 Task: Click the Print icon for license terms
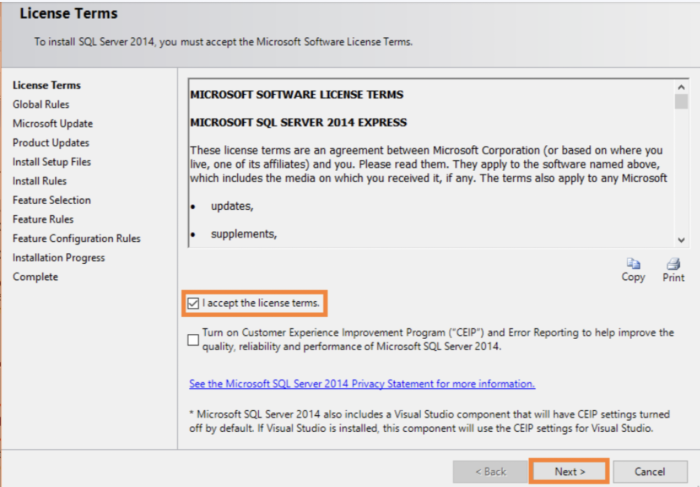[x=673, y=270]
